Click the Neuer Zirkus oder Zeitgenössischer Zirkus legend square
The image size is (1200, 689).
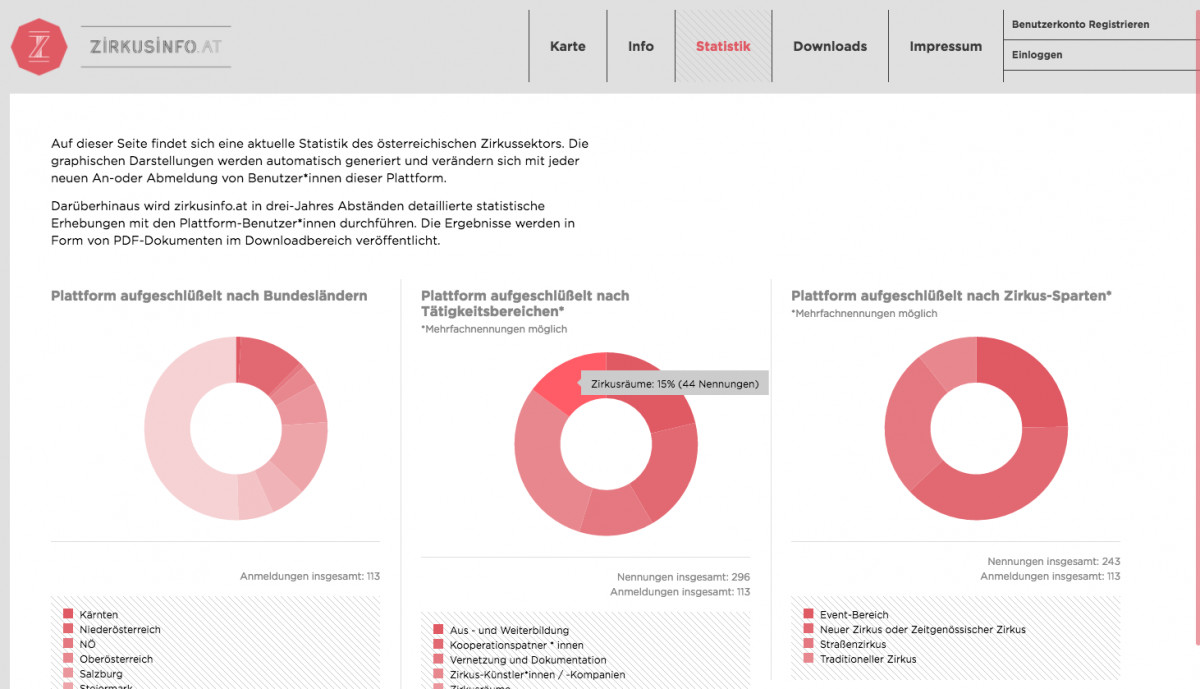[808, 629]
